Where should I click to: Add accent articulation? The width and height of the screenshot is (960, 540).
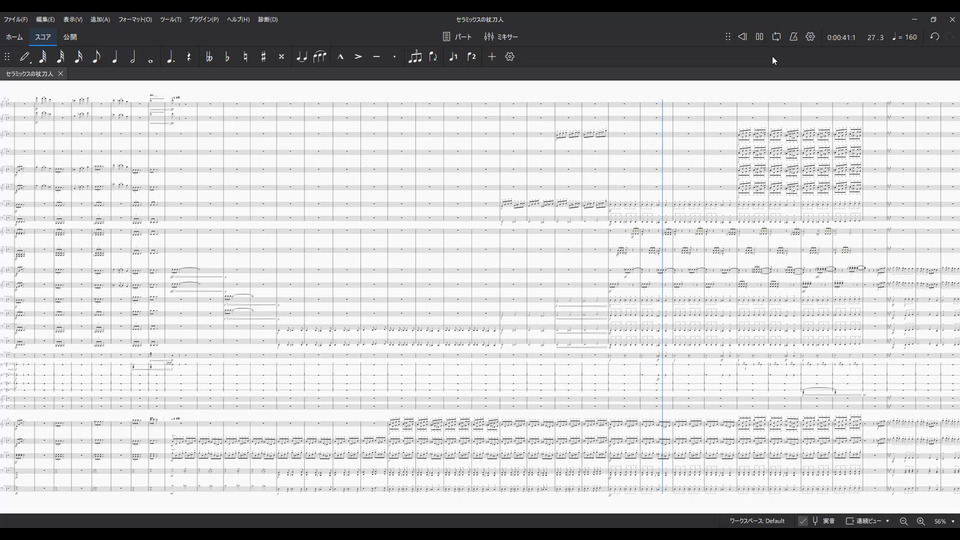coord(358,57)
